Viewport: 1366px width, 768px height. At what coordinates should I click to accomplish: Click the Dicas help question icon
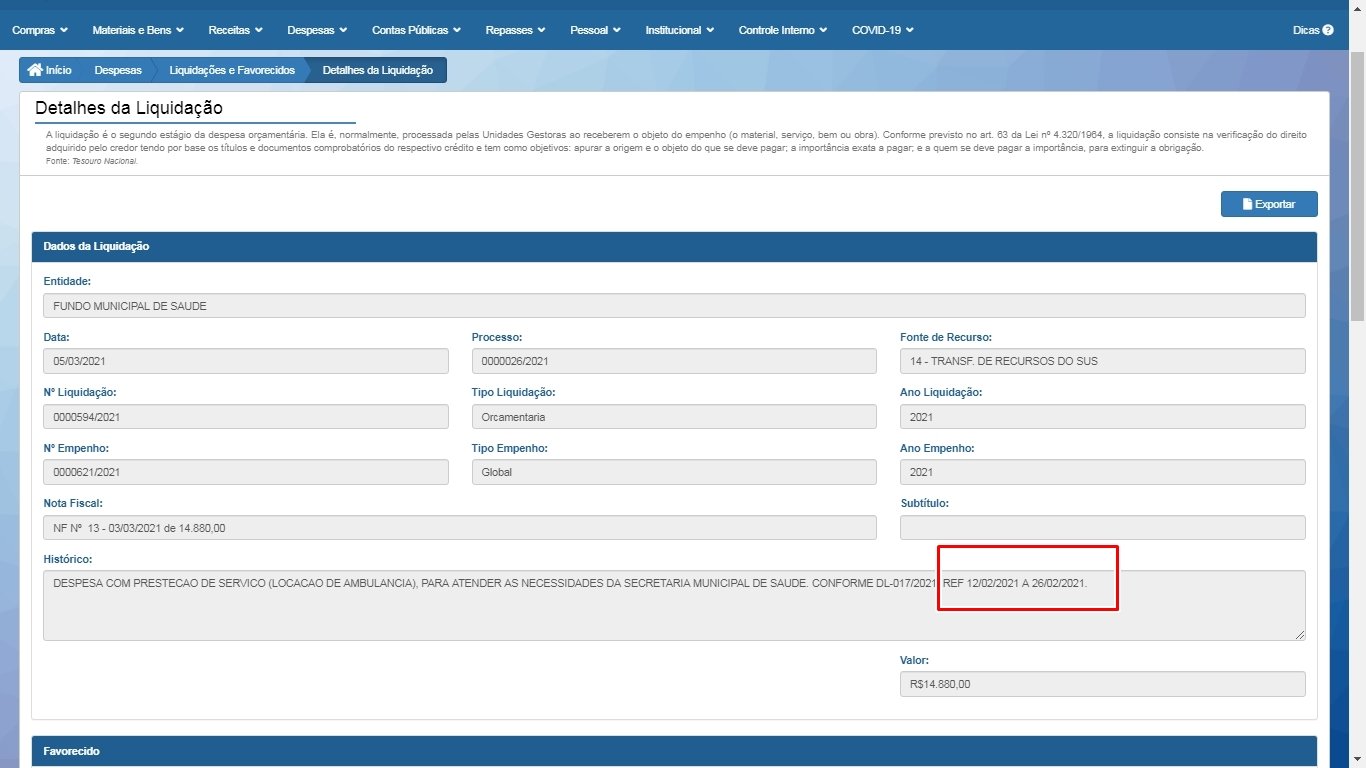coord(1328,30)
